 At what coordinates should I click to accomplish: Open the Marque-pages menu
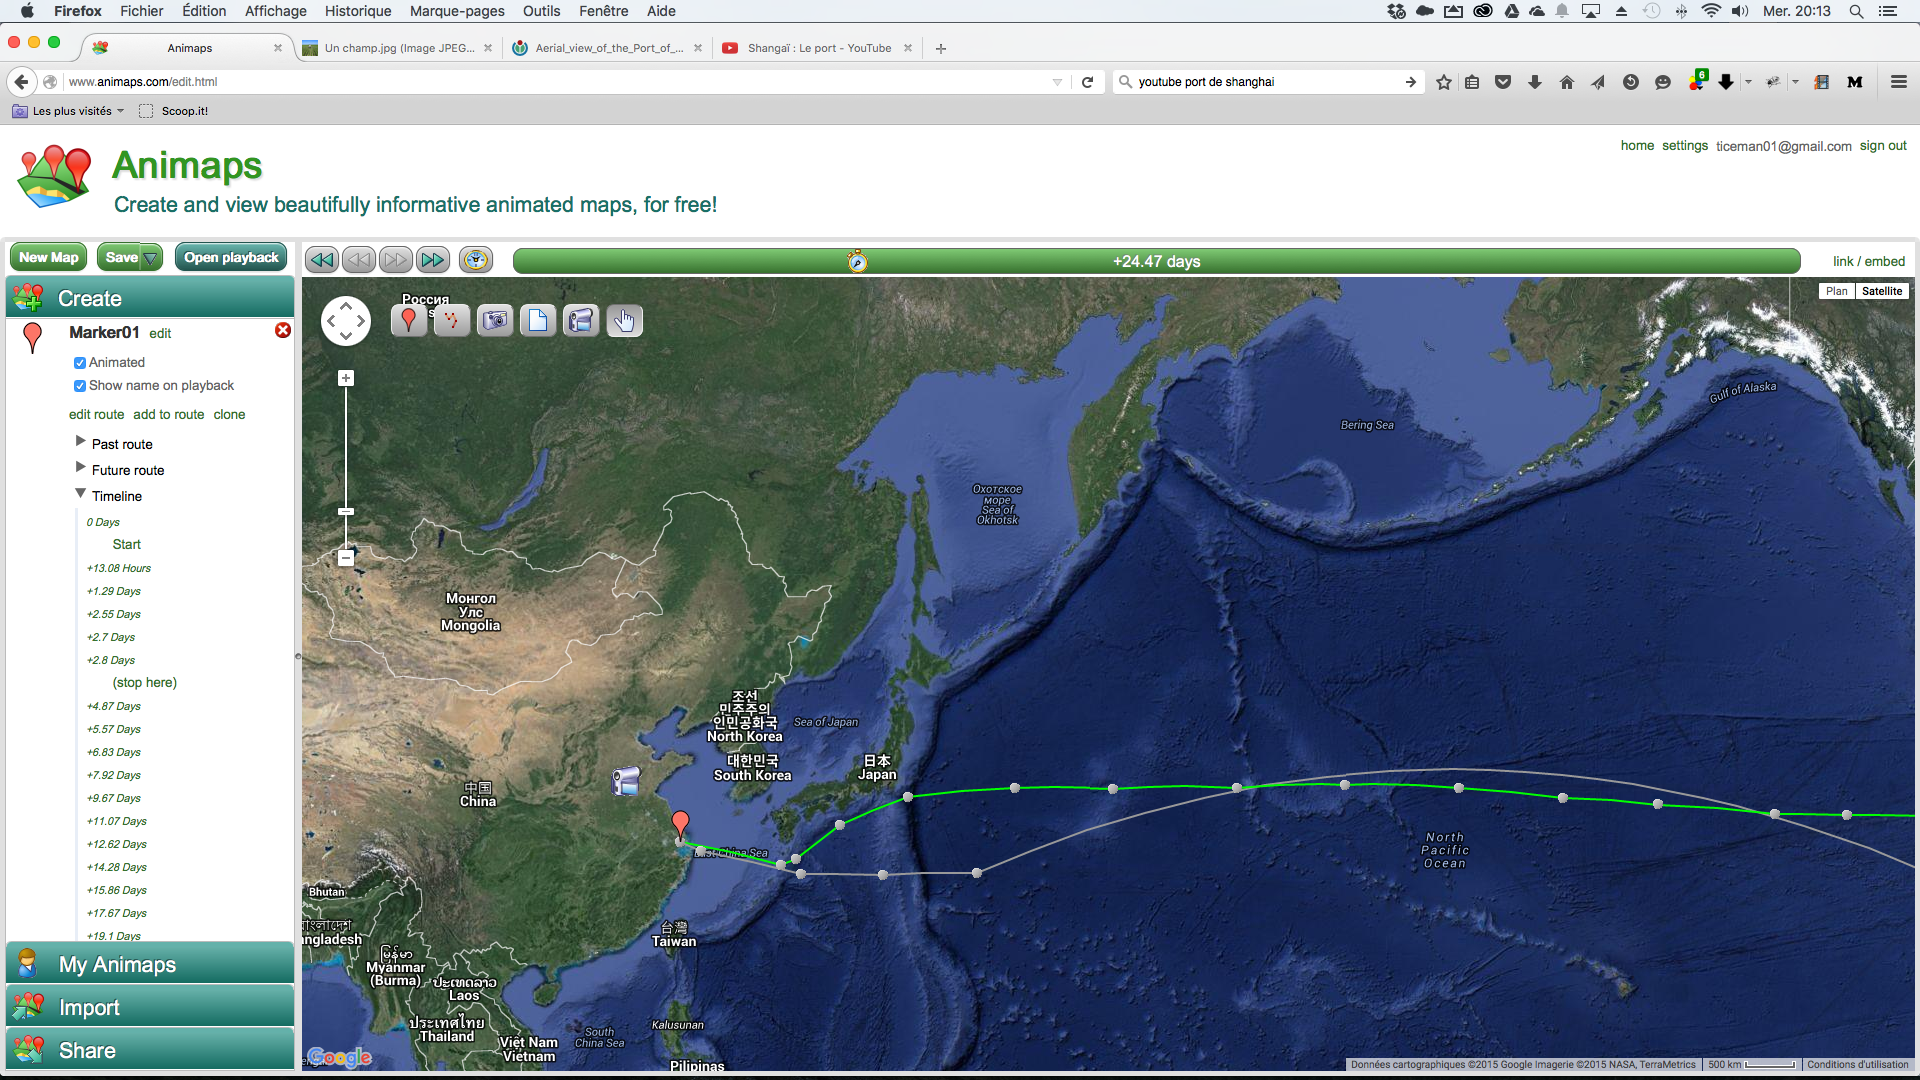[457, 11]
